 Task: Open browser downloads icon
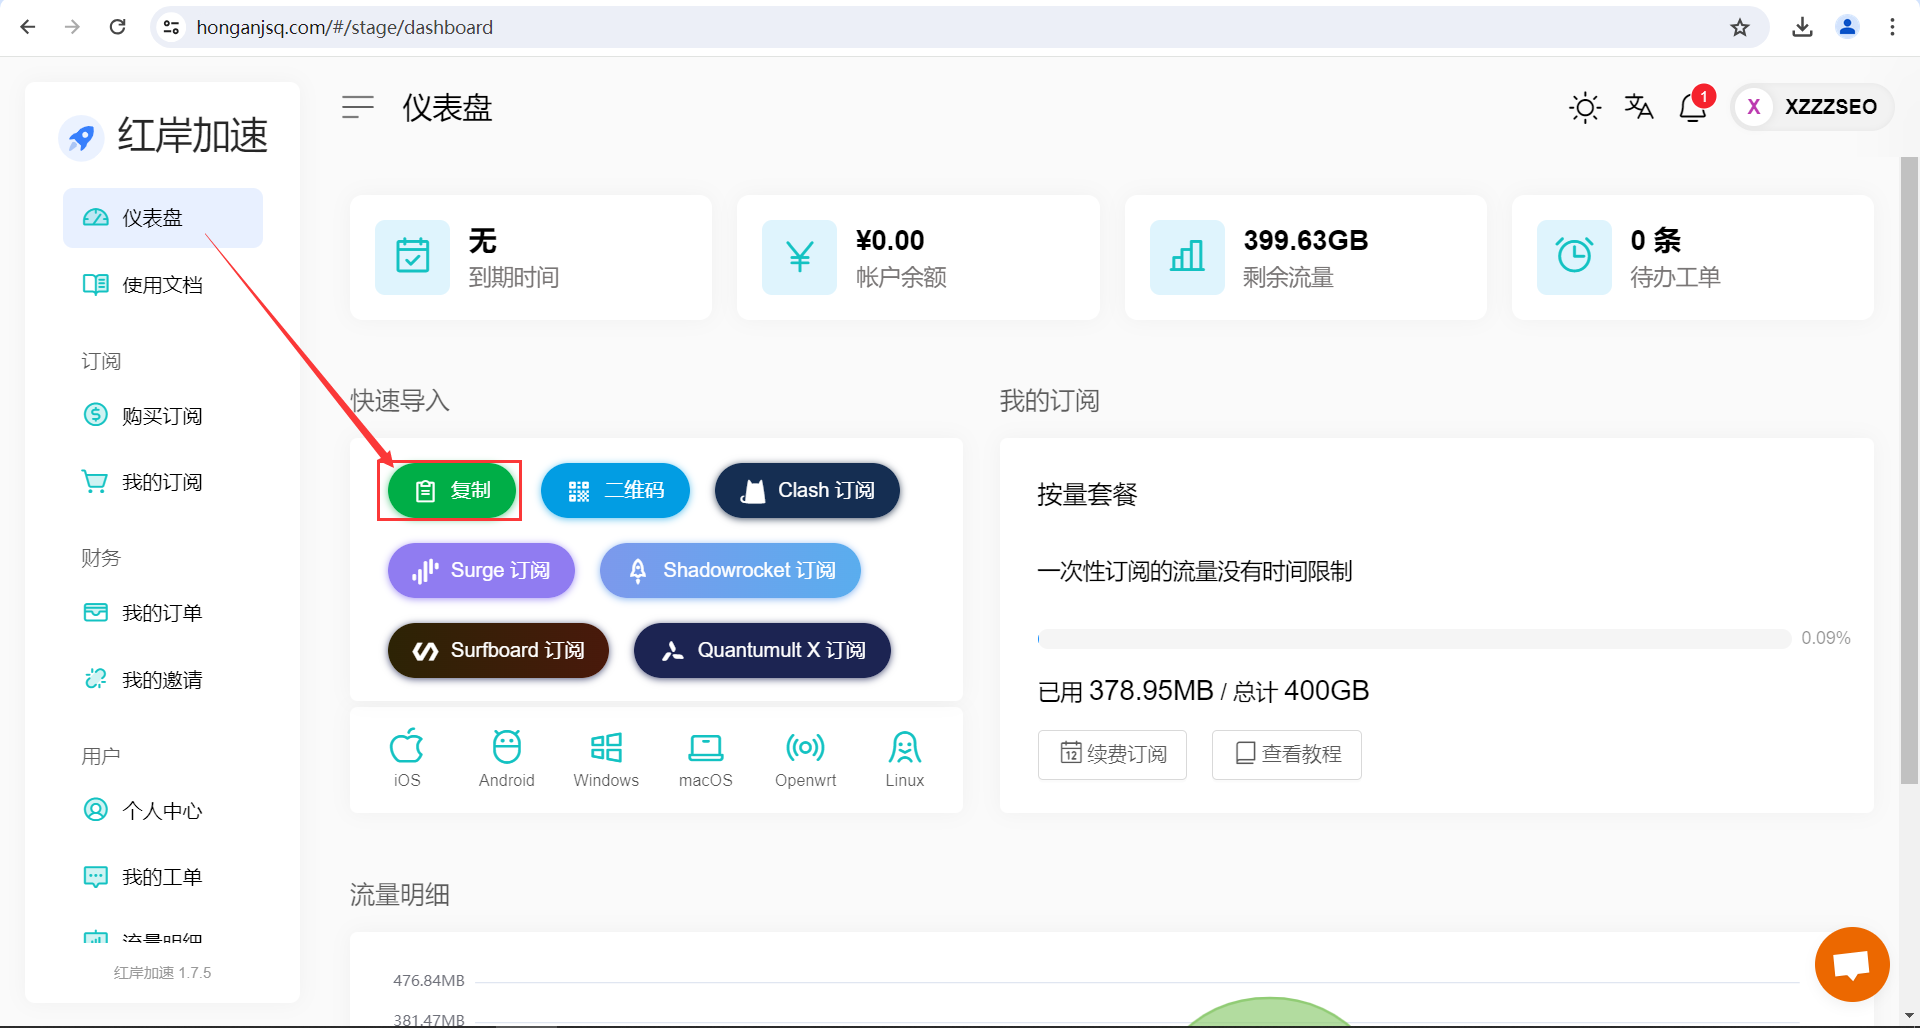(x=1802, y=27)
